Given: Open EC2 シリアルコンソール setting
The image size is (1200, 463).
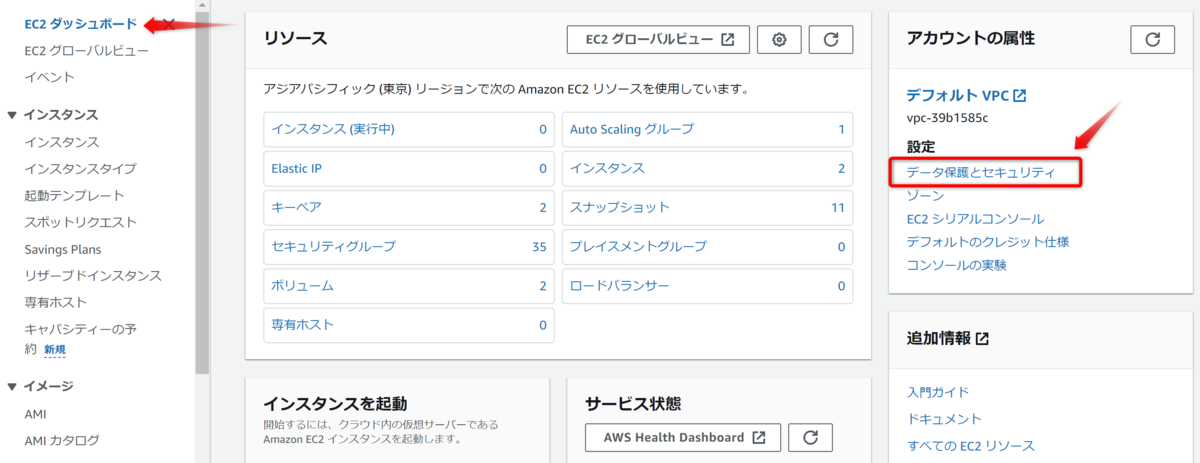Looking at the screenshot, I should 975,219.
